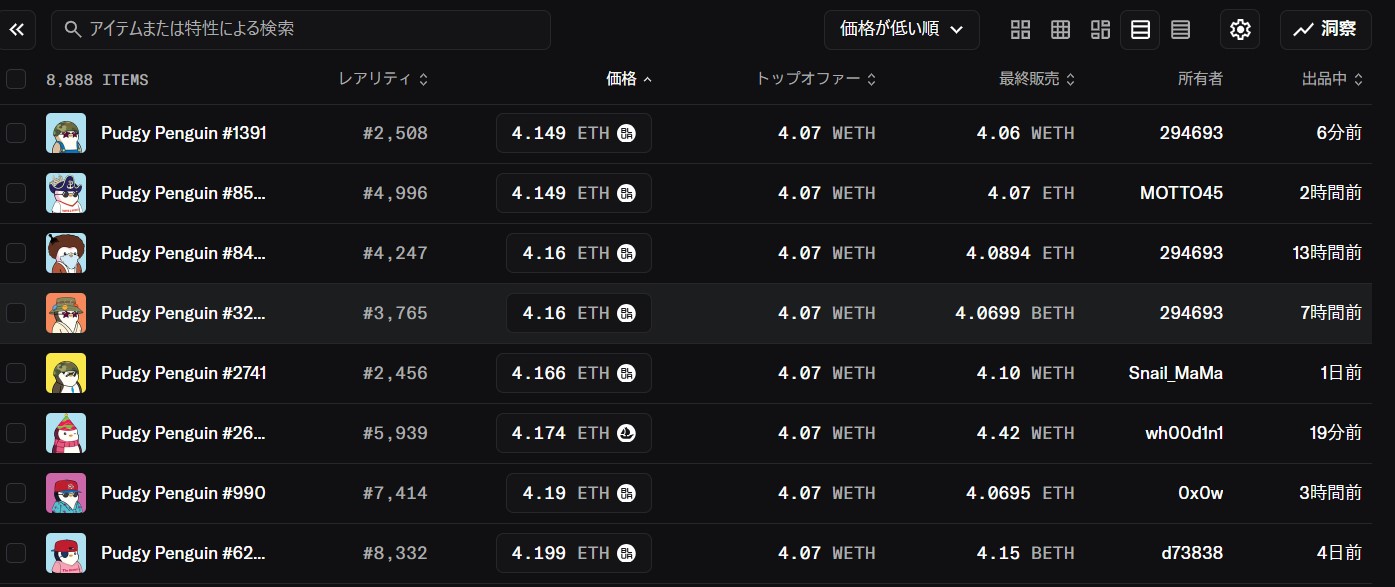
Task: Click the Blur badge on Pudgy Penguin #990 price
Action: coord(626,493)
